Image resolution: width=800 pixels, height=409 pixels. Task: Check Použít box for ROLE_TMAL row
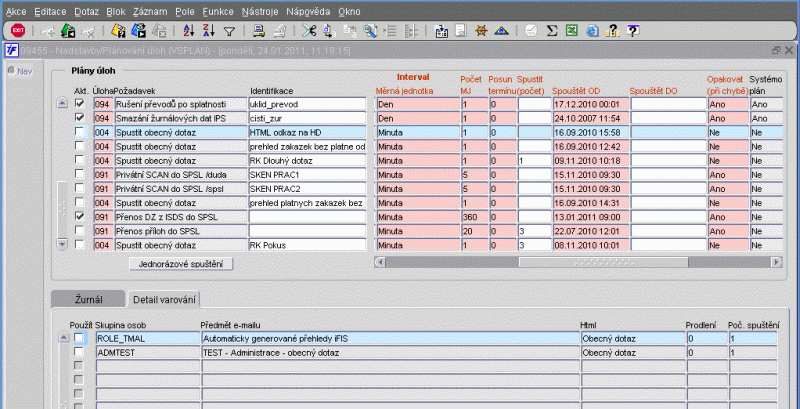80,339
